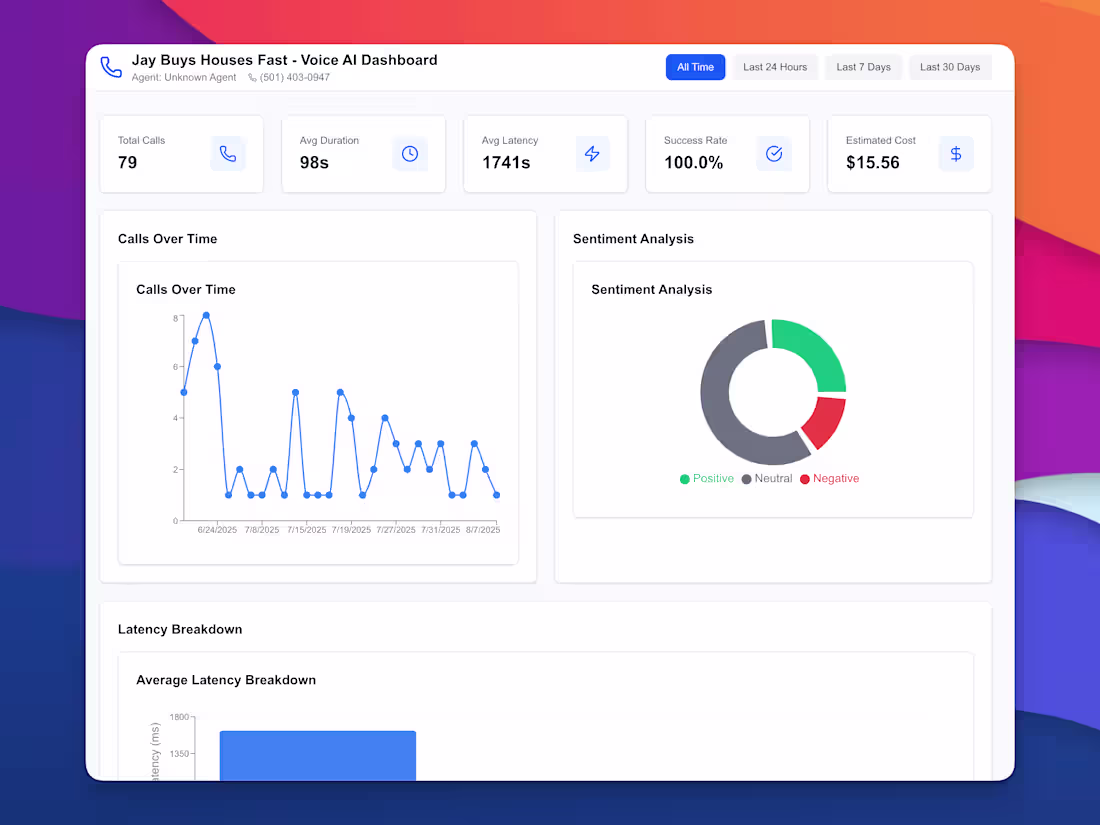Click the lightning bolt icon on Avg Latency card
The width and height of the screenshot is (1100, 825).
[592, 154]
